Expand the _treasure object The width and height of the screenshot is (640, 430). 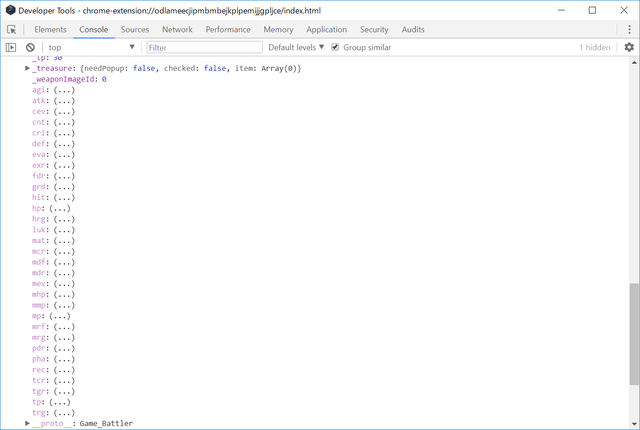tap(27, 68)
